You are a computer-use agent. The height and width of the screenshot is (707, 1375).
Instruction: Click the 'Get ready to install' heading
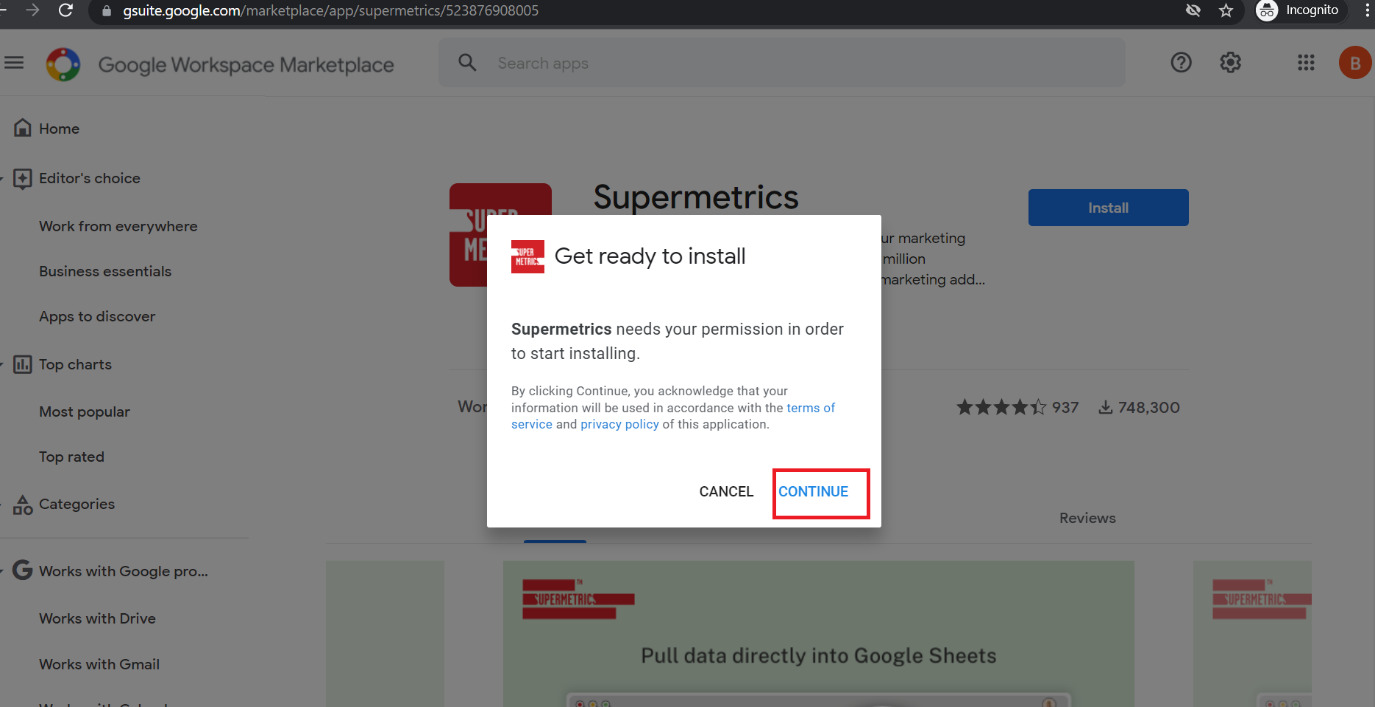click(x=650, y=256)
